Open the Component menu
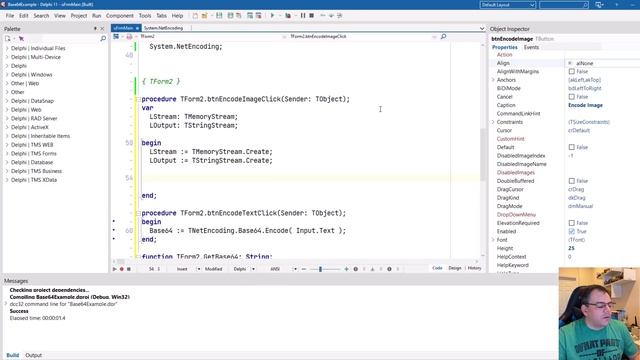Viewport: 640px width, 360px height. (x=120, y=16)
